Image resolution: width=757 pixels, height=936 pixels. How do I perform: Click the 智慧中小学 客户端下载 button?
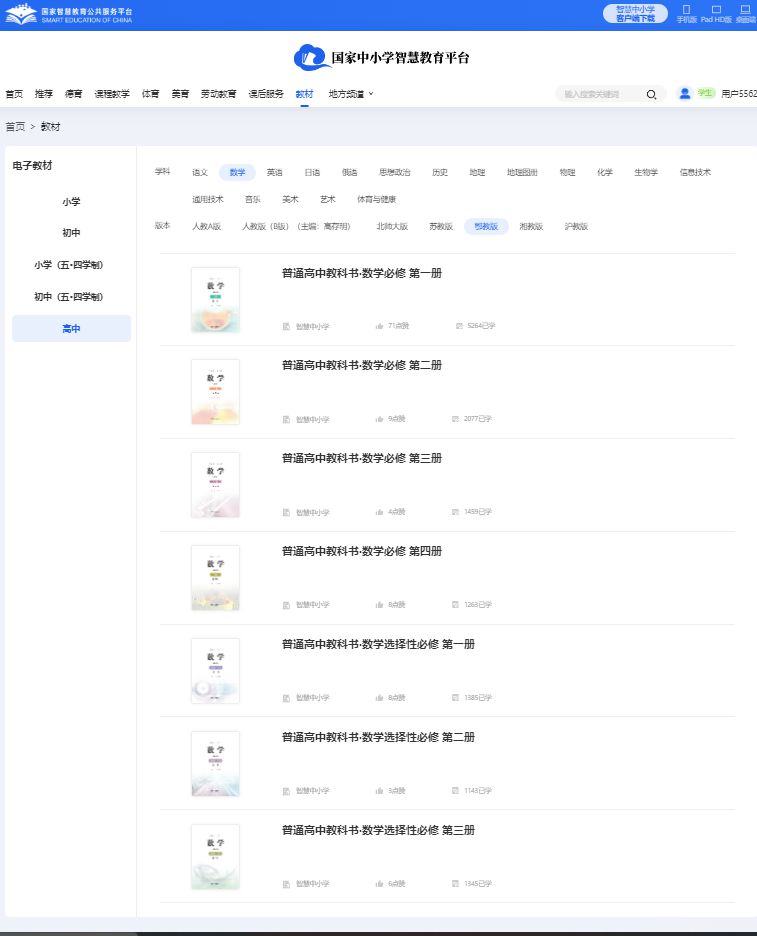pos(635,14)
